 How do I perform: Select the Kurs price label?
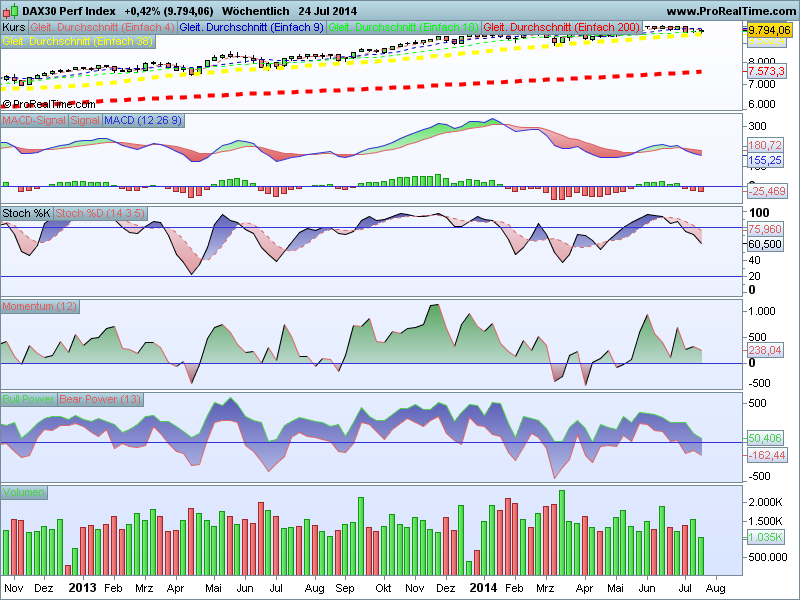14,27
